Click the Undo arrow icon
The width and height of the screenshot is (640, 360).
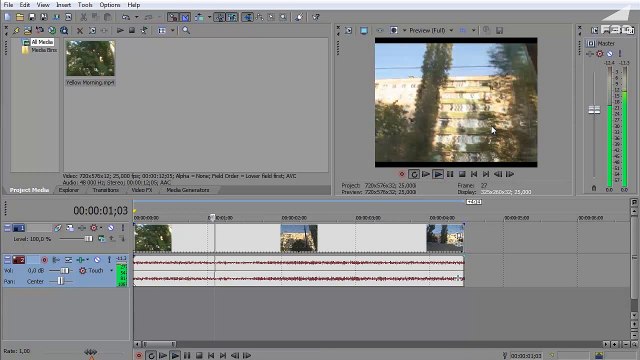(x=126, y=17)
